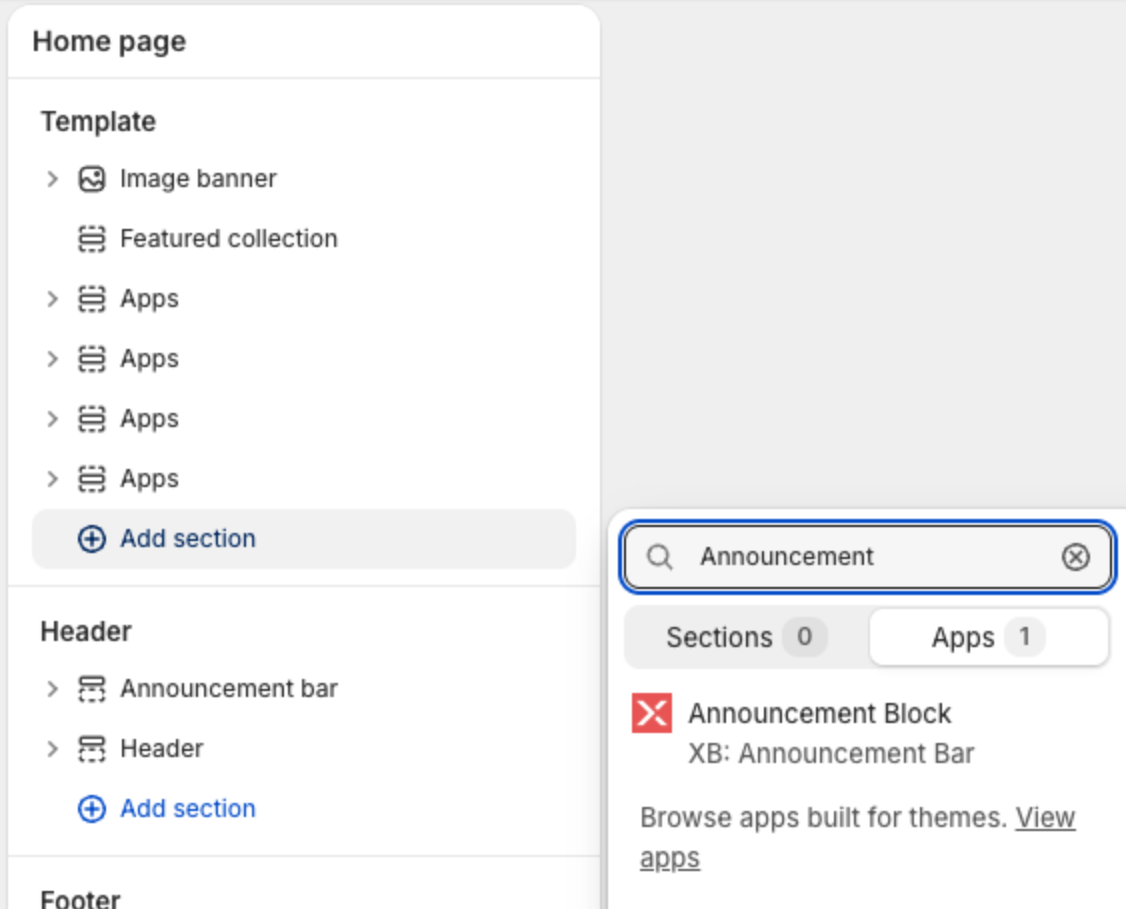The height and width of the screenshot is (909, 1126).
Task: Expand the Announcement bar section
Action: 52,689
